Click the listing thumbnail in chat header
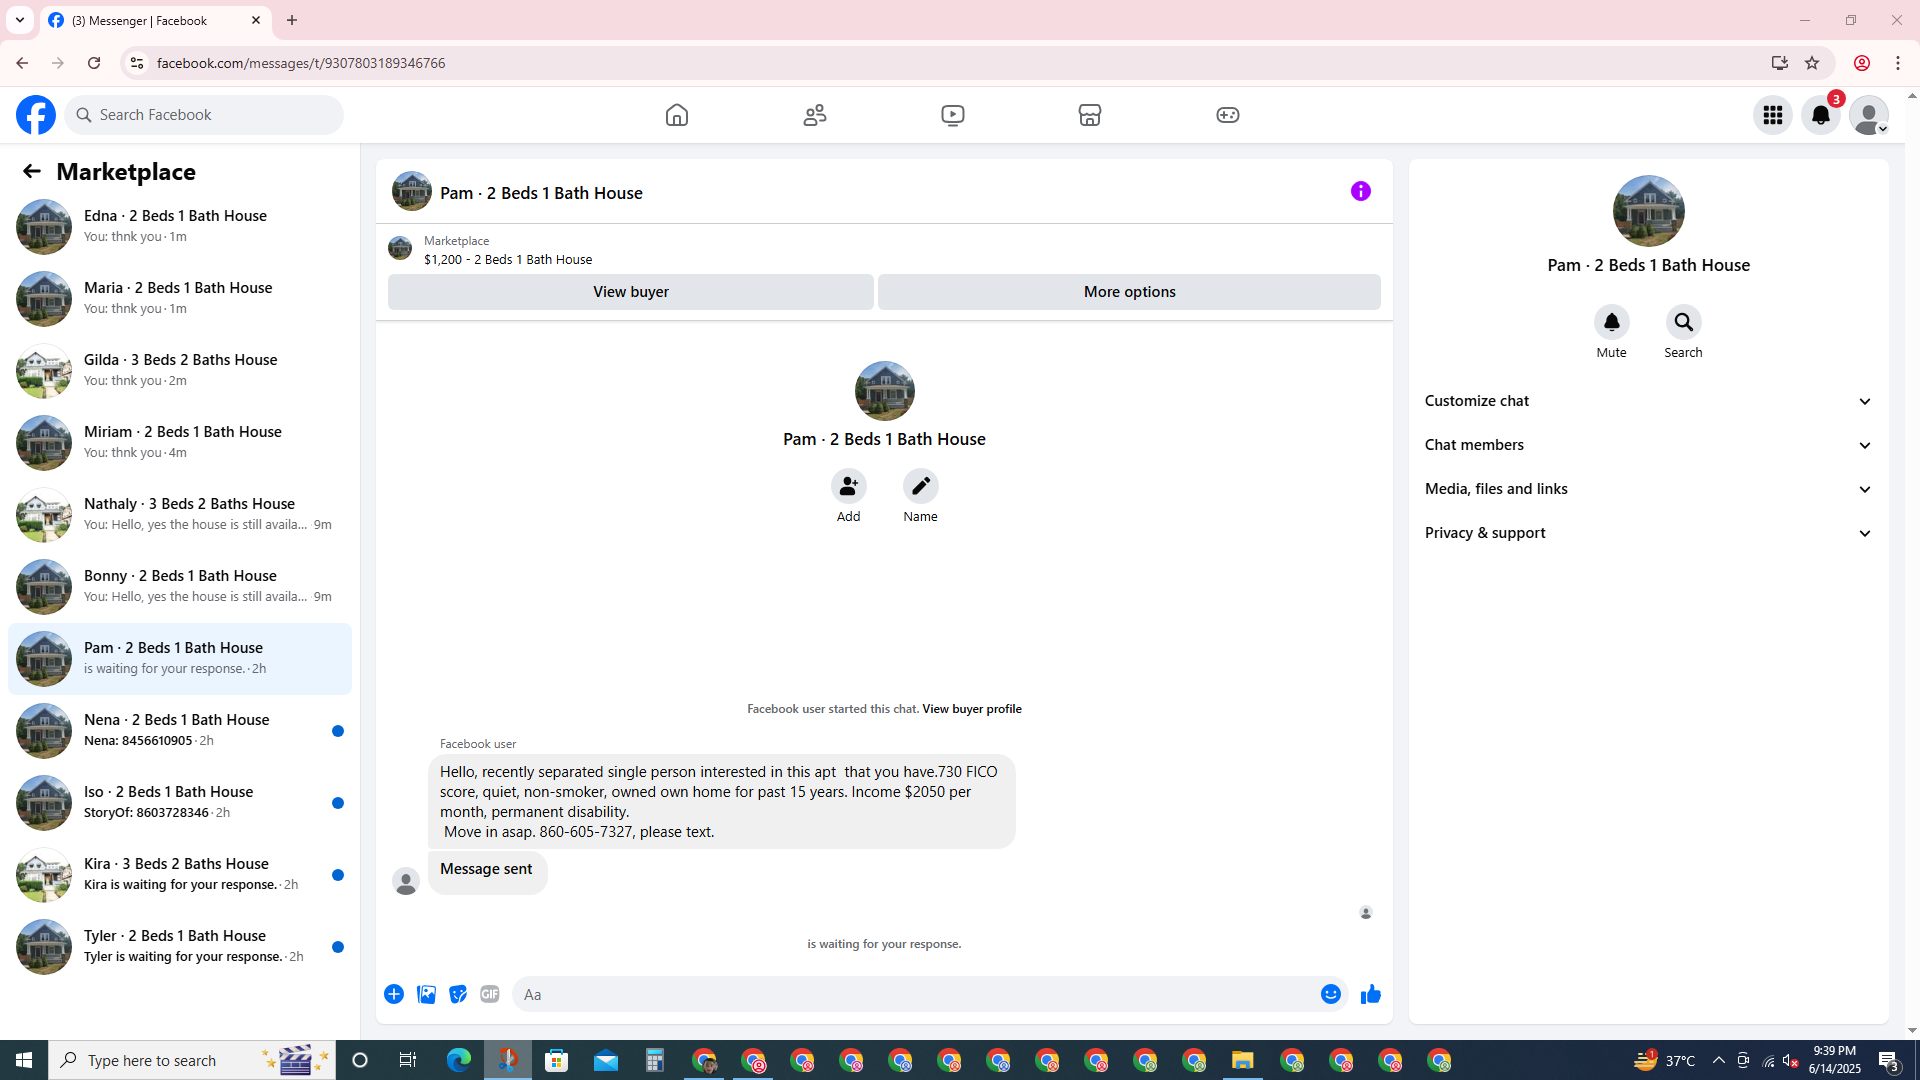This screenshot has width=1920, height=1080. click(412, 191)
